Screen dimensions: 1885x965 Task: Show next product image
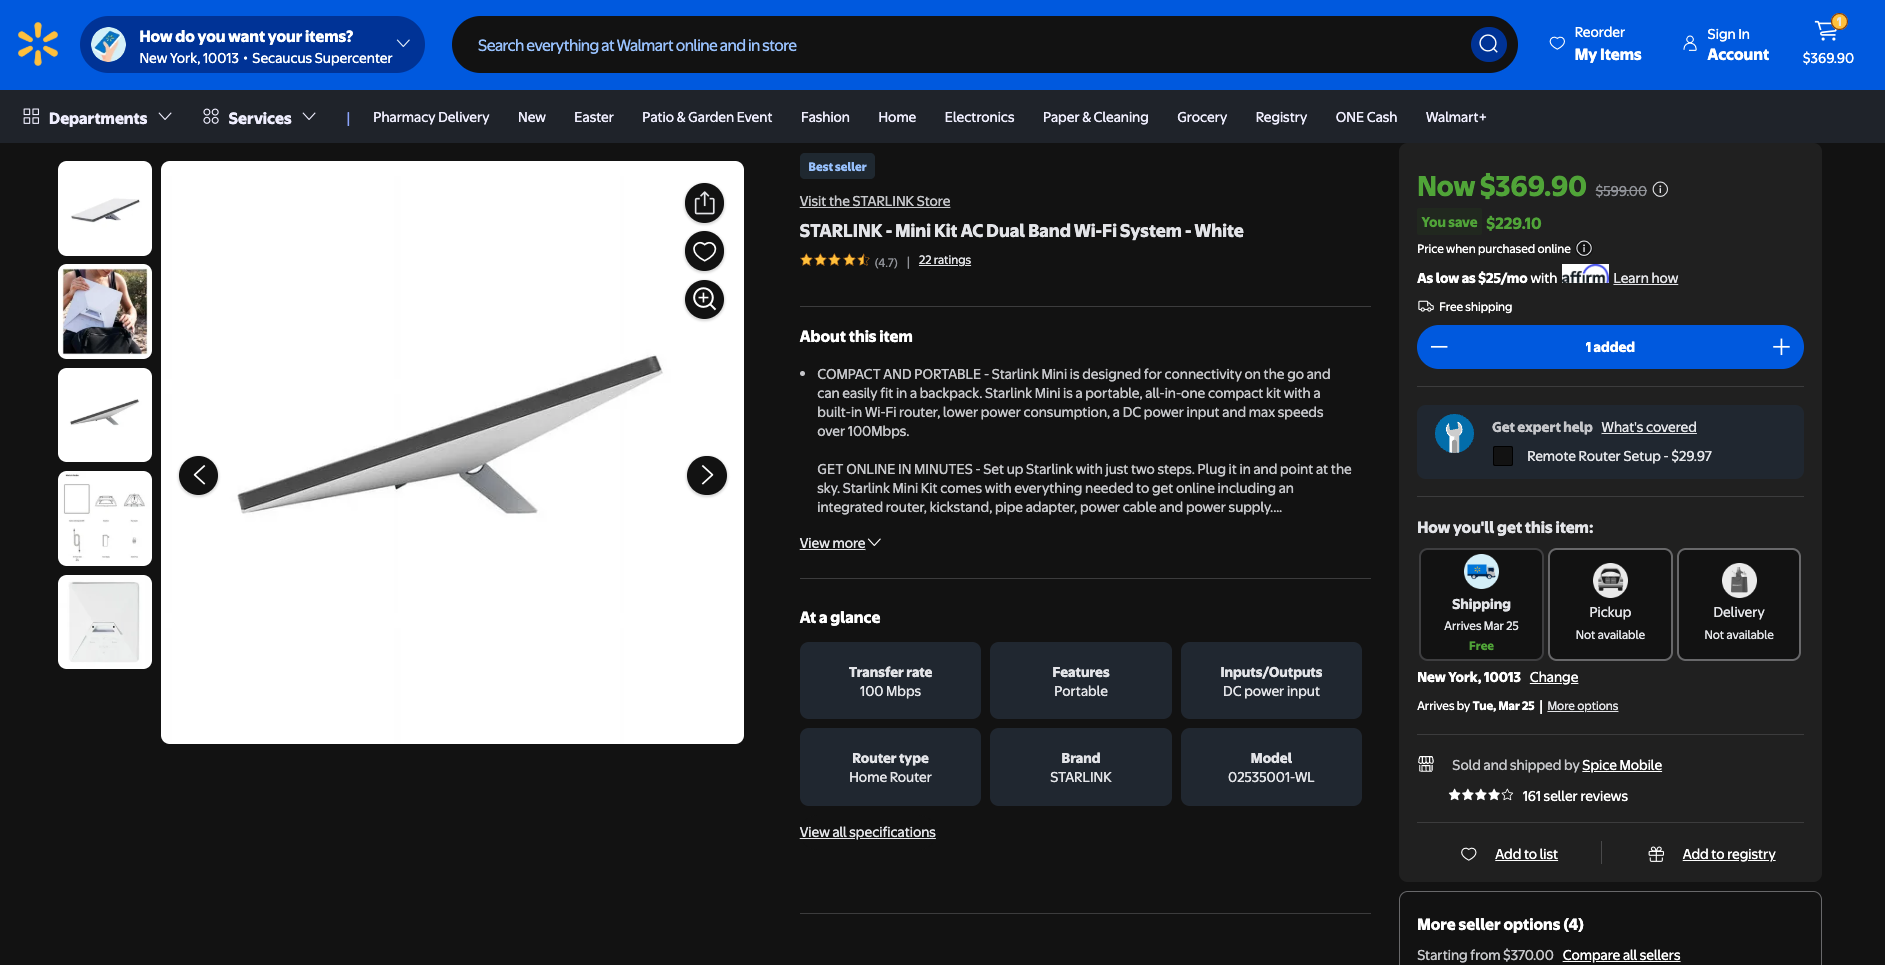coord(706,475)
